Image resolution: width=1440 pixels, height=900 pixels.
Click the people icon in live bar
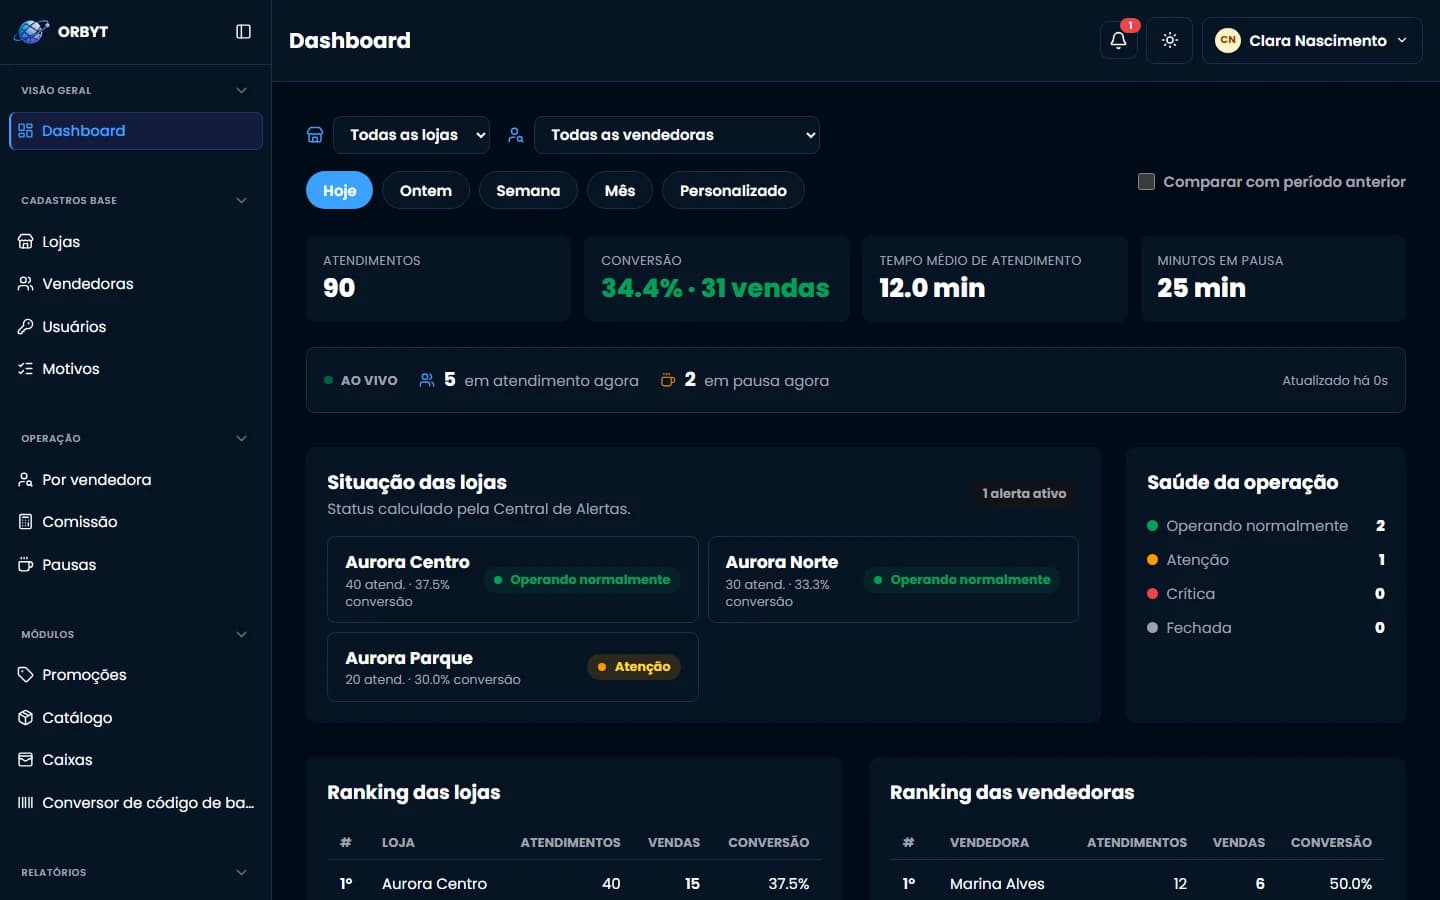[x=427, y=380]
